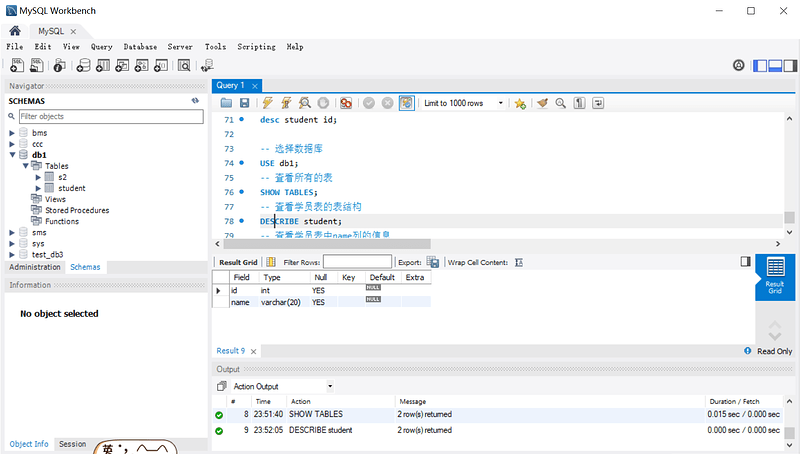Create a new view from main toolbar
800x454 pixels.
[122, 65]
